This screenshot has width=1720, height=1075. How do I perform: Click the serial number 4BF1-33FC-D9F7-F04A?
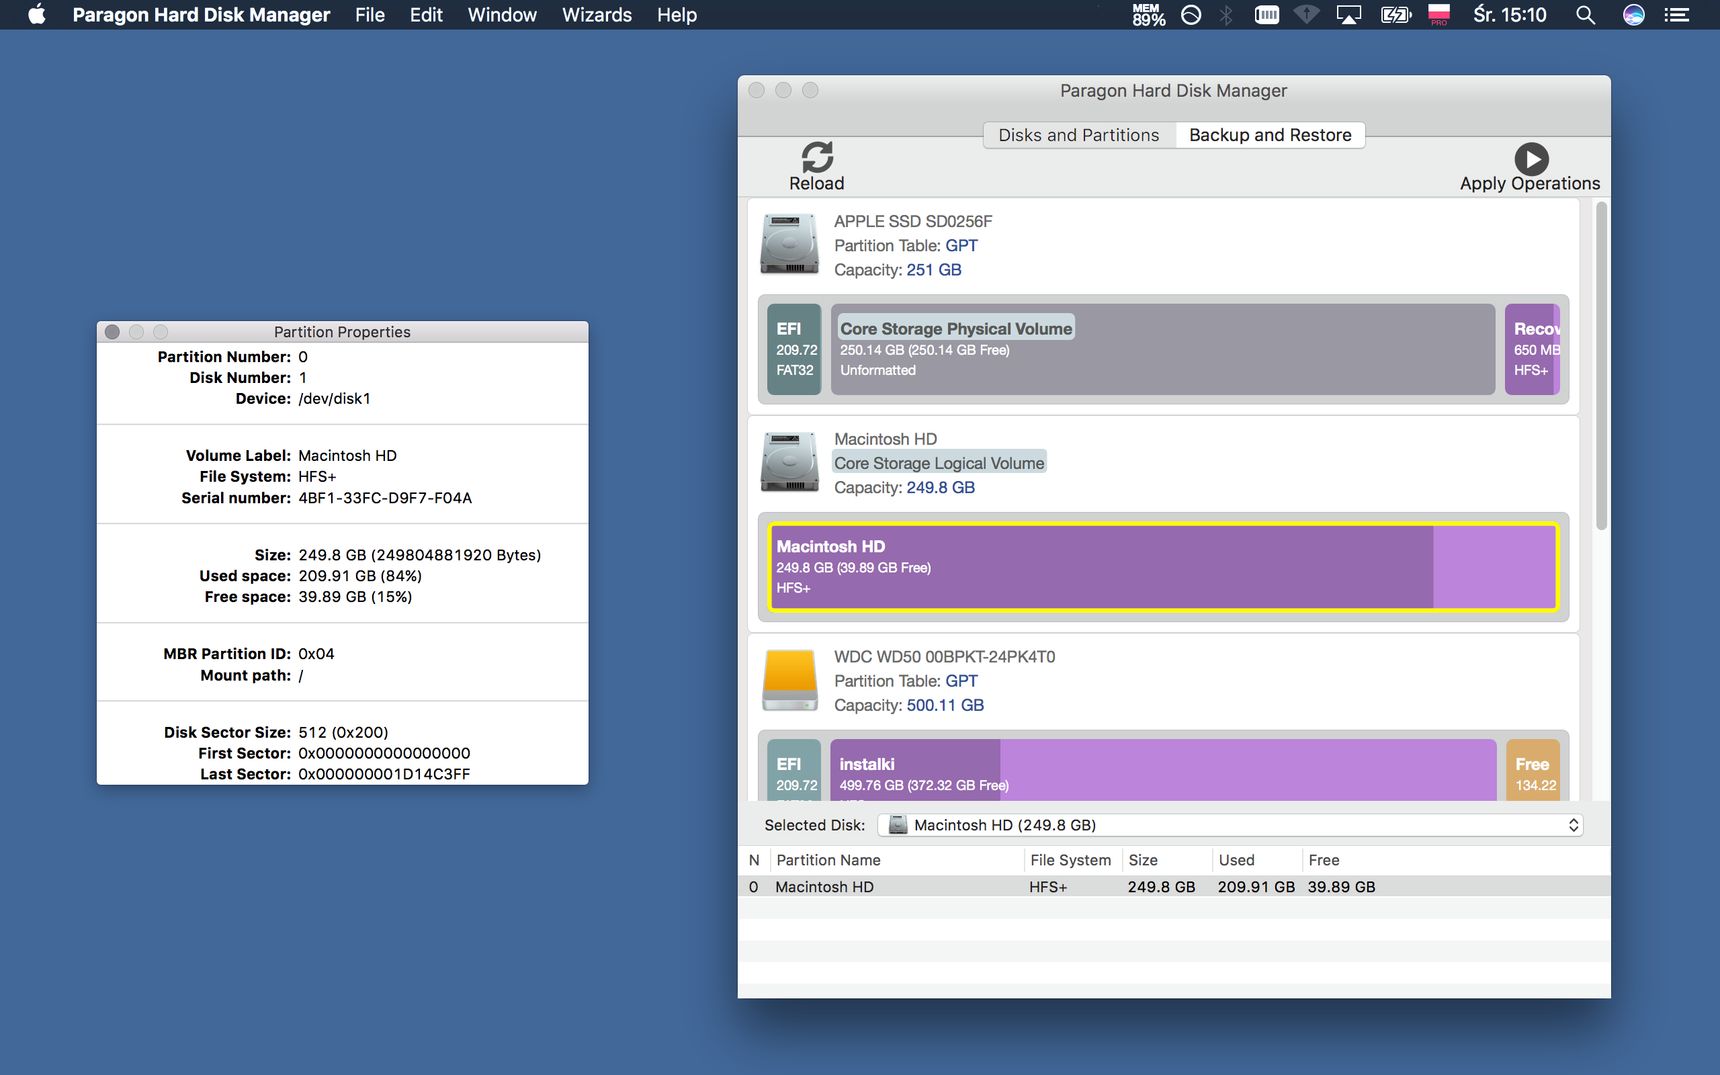point(385,498)
